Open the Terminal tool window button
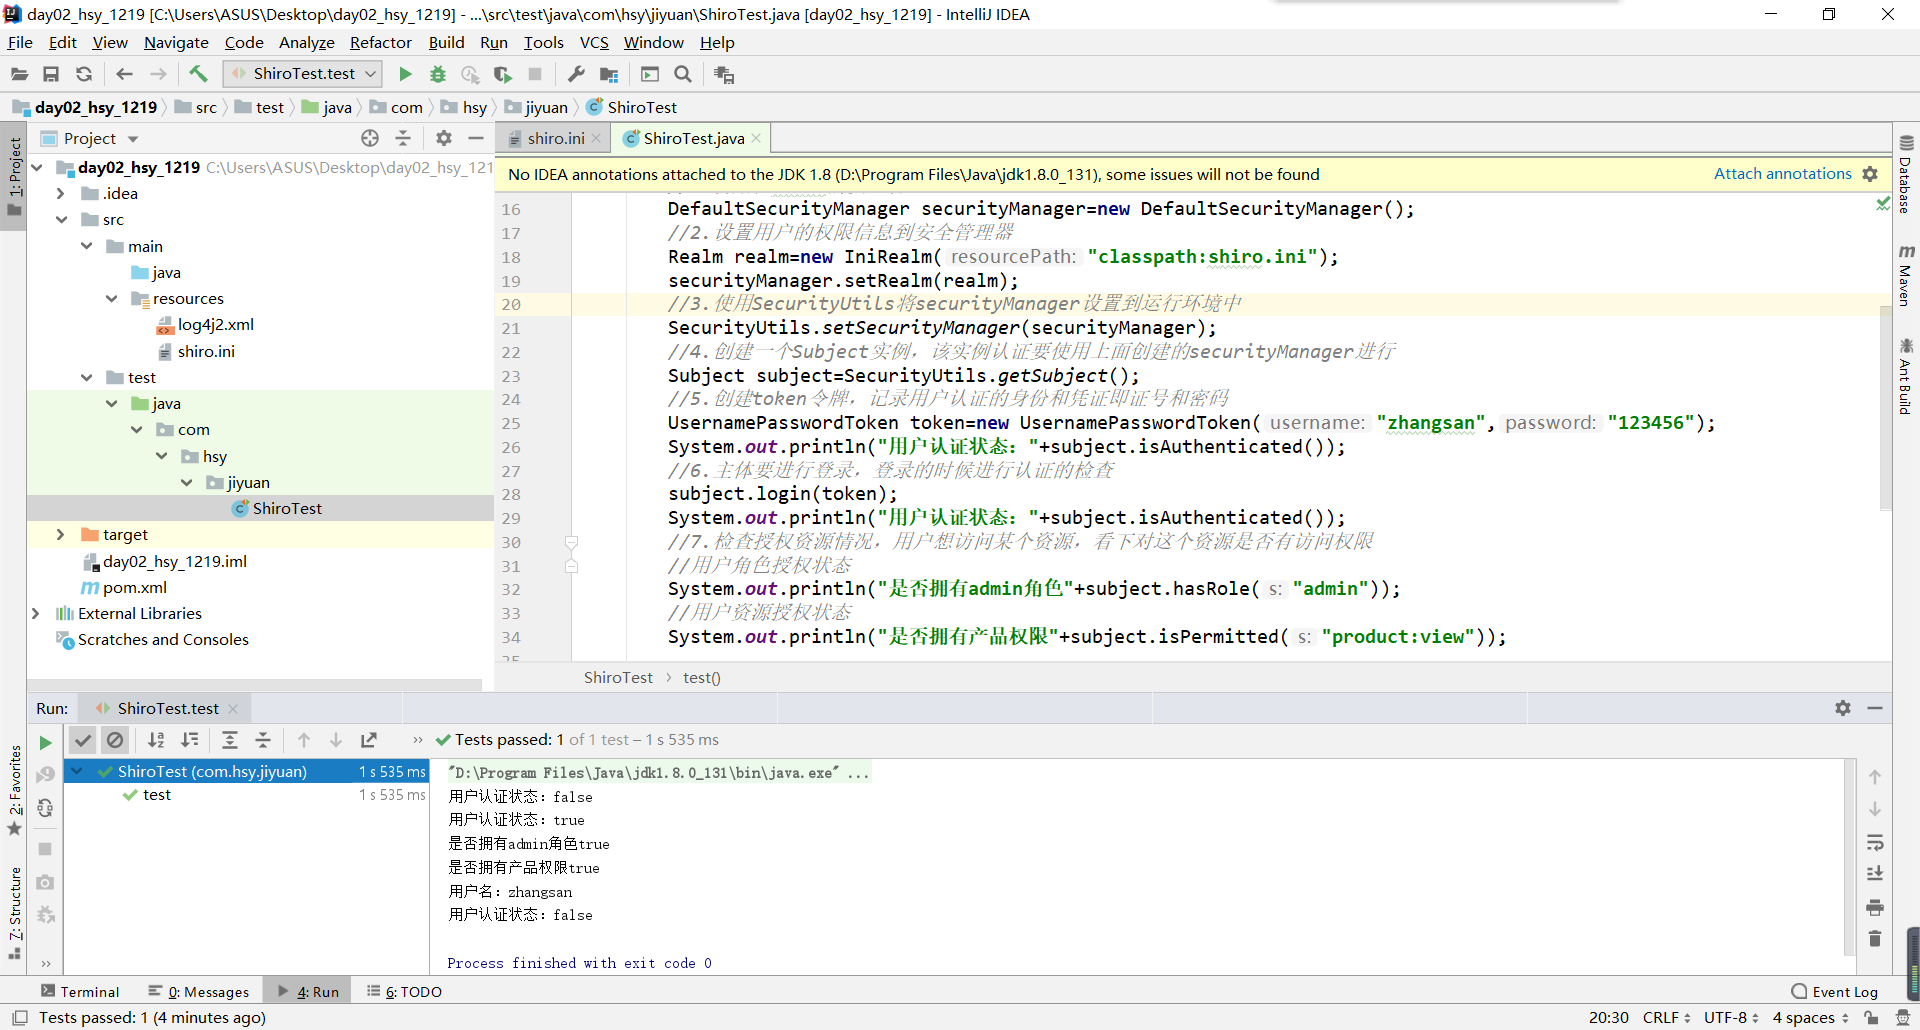 pyautogui.click(x=80, y=991)
